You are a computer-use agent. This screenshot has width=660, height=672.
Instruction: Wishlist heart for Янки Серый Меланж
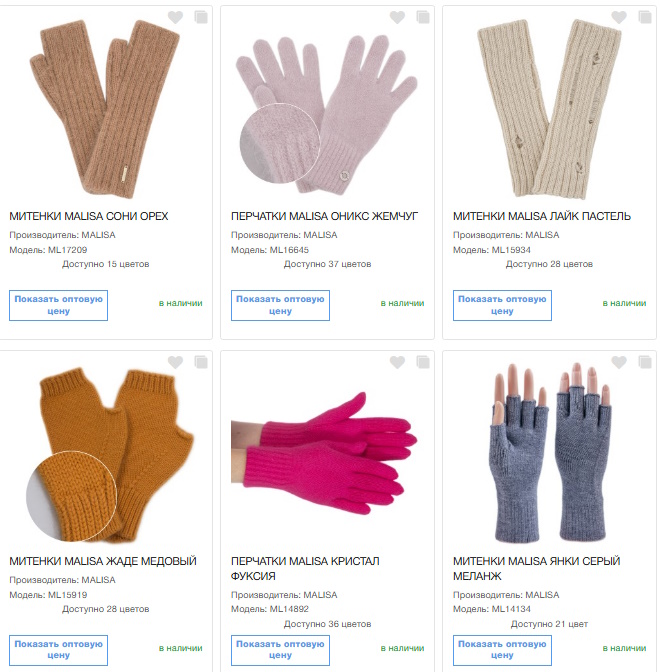619,363
